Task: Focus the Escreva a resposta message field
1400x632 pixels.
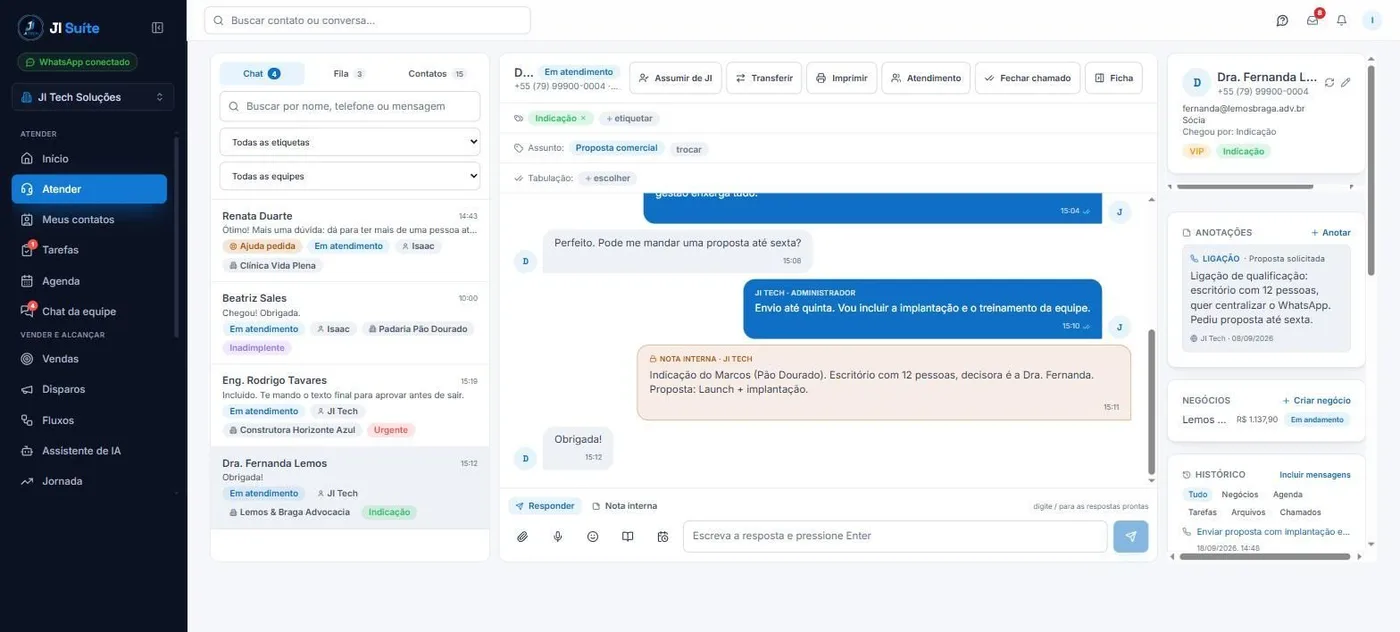Action: [895, 537]
